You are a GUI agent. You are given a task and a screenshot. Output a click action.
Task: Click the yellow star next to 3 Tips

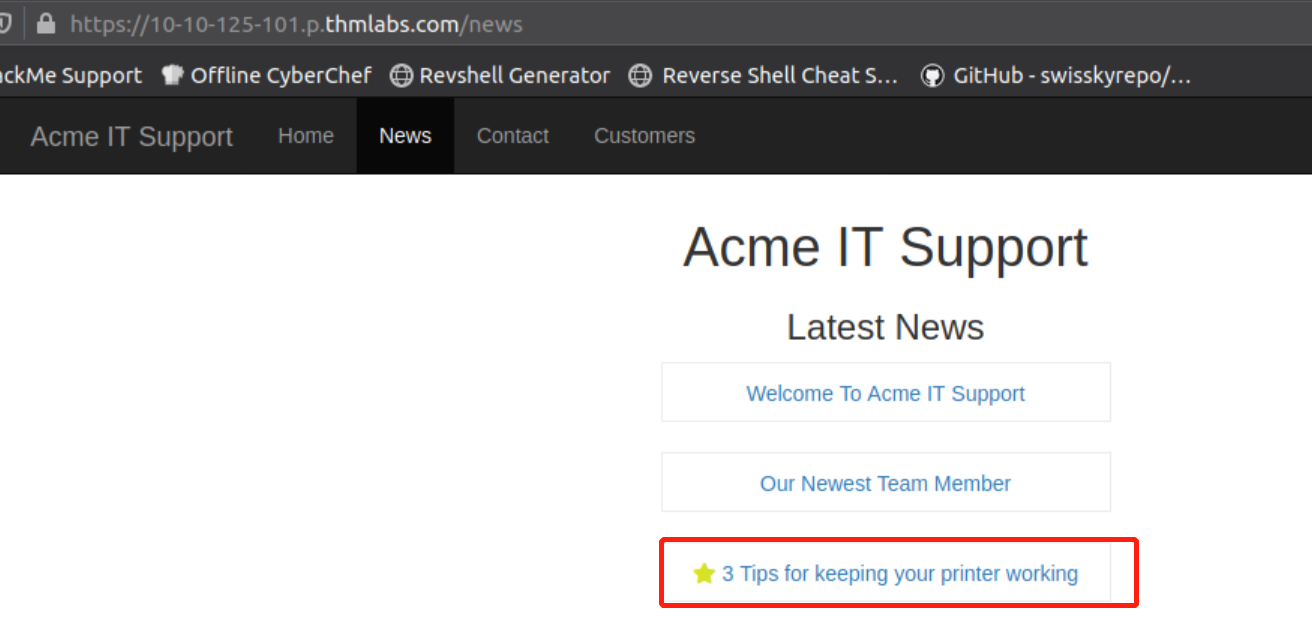tap(704, 573)
